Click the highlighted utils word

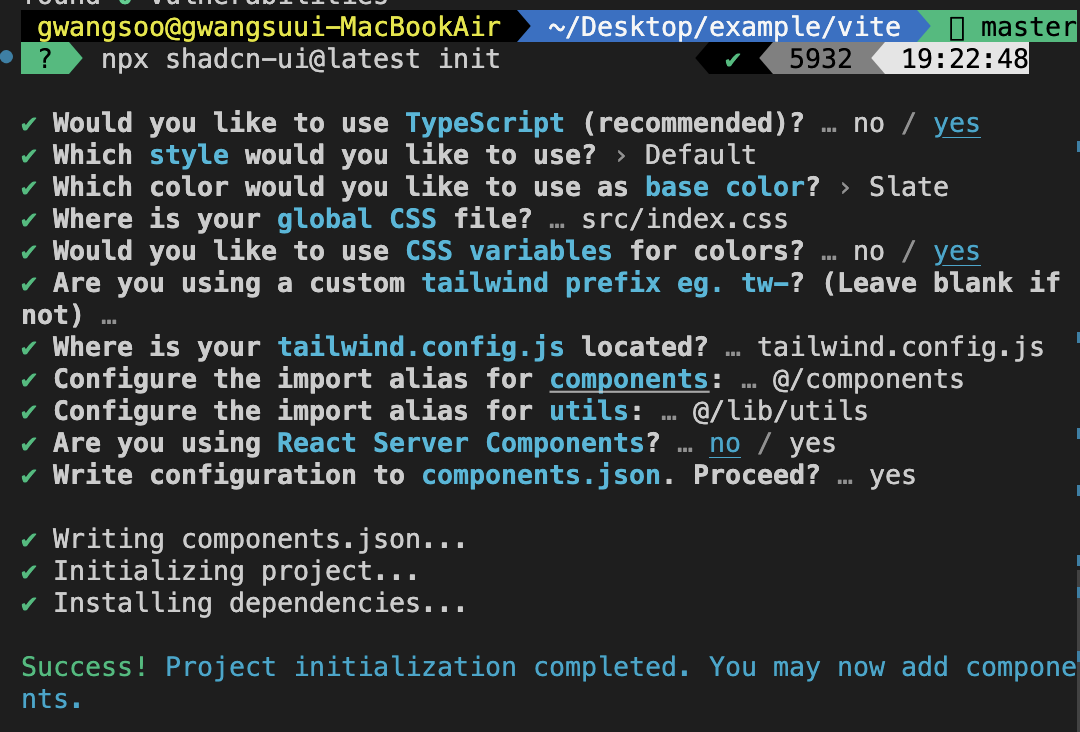pyautogui.click(x=589, y=411)
